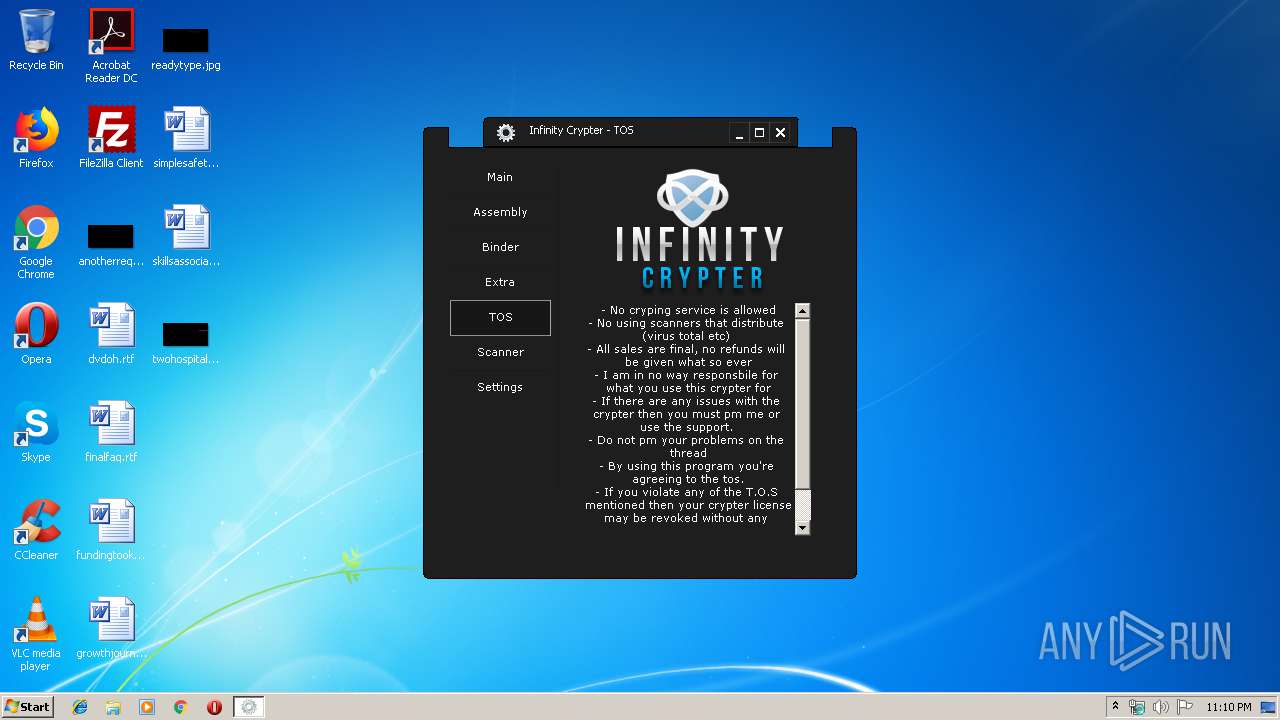This screenshot has width=1280, height=720.
Task: Select the readytype.jpg file icon
Action: coord(186,48)
